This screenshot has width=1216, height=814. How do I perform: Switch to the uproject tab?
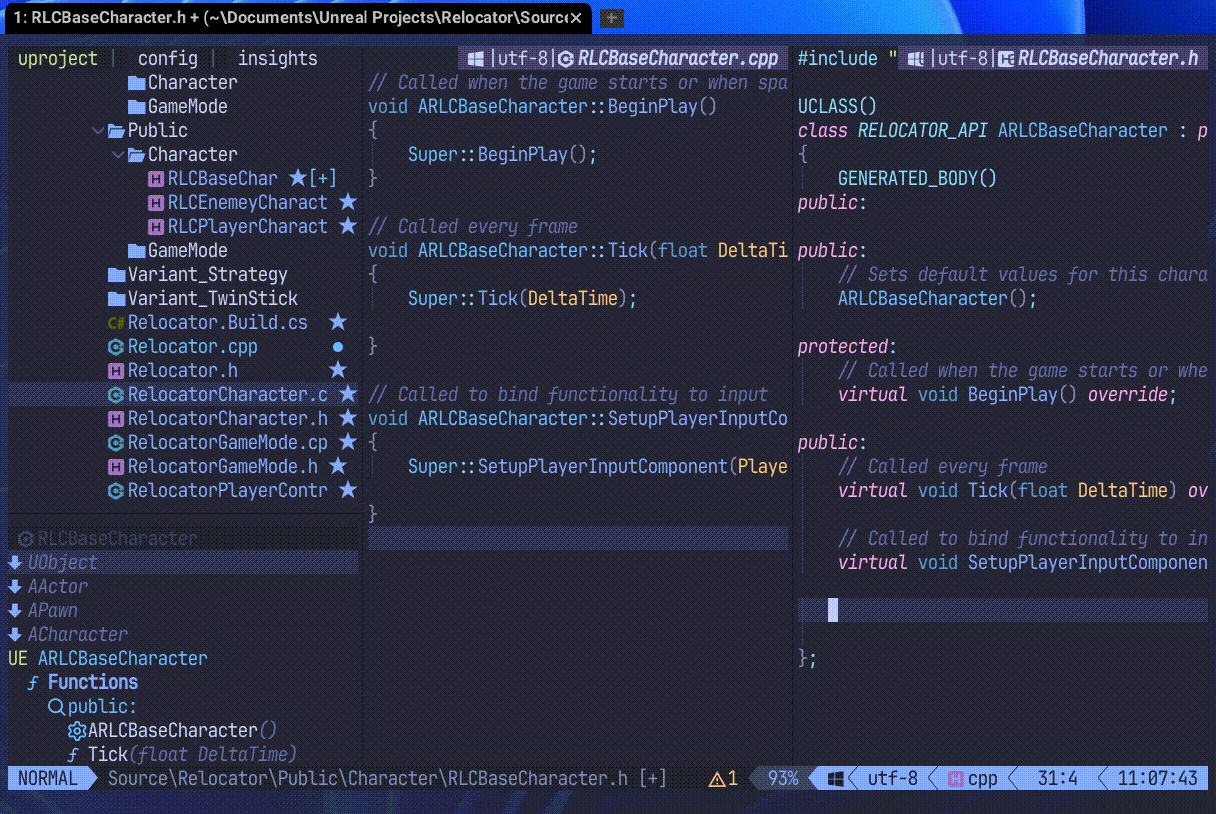tap(58, 58)
